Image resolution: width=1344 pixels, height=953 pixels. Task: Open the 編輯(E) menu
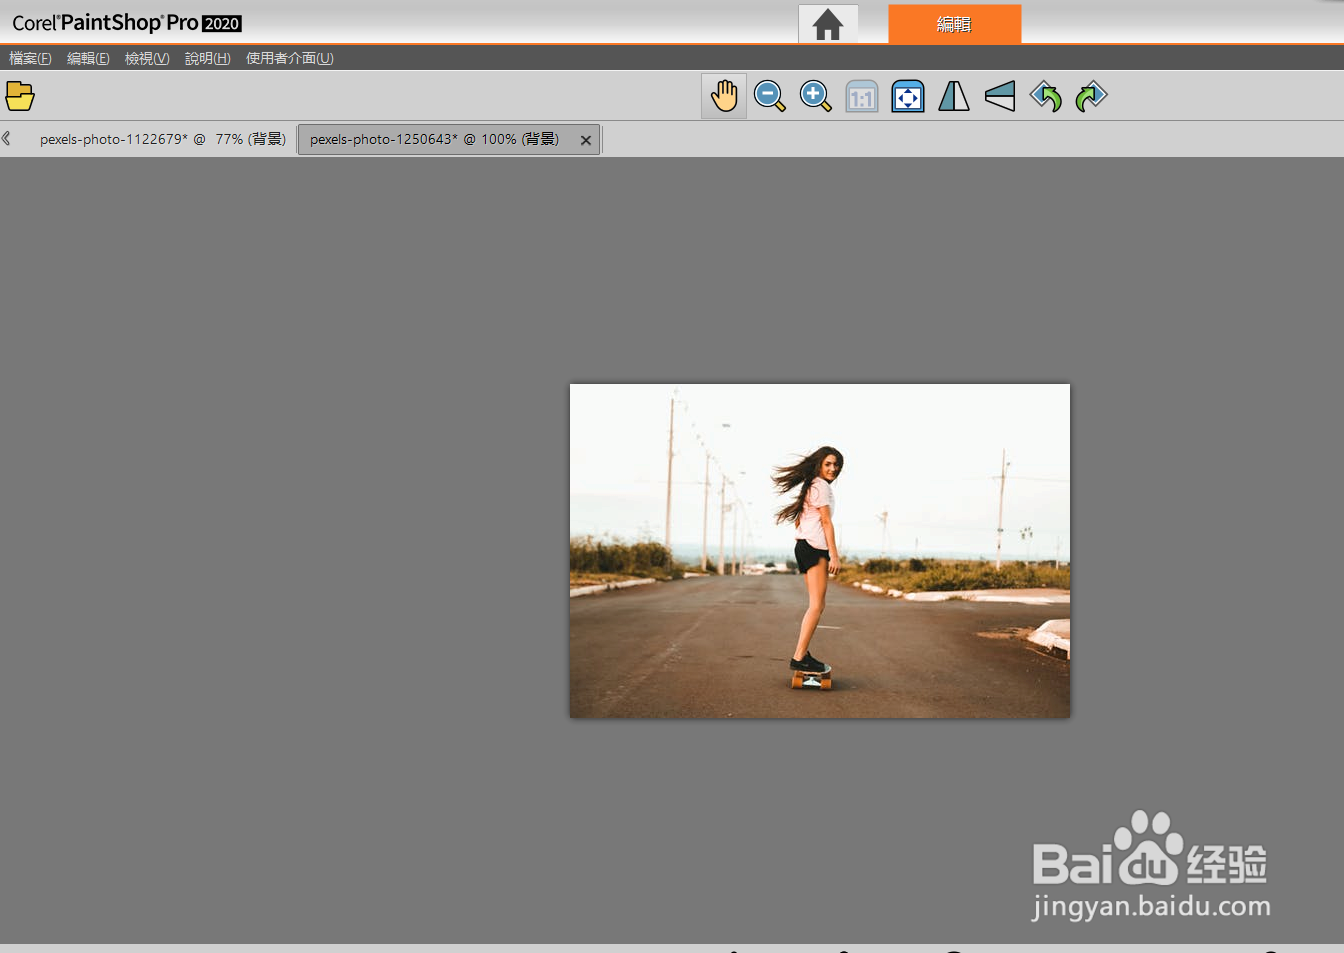pyautogui.click(x=88, y=58)
